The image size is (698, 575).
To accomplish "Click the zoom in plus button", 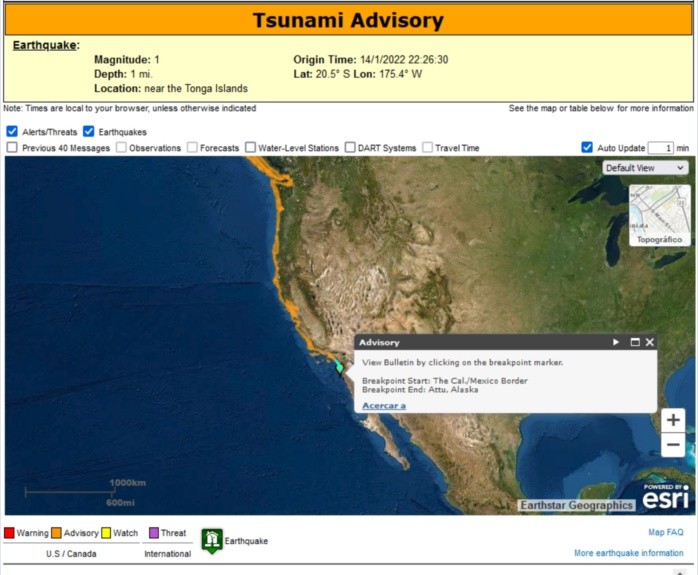I will pyautogui.click(x=673, y=421).
